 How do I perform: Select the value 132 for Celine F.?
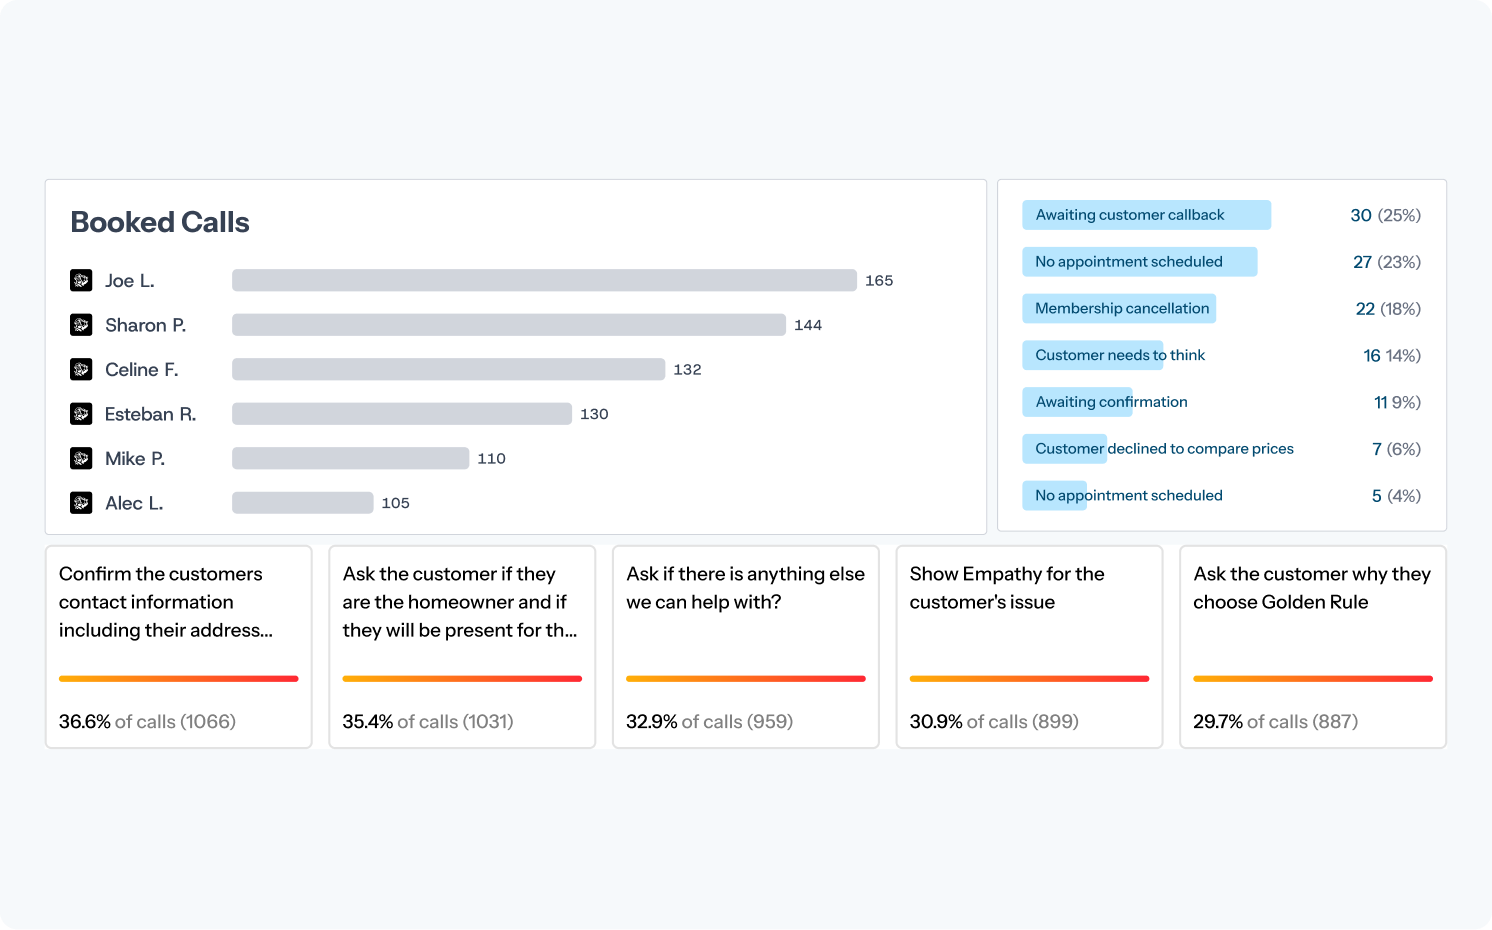coord(687,370)
